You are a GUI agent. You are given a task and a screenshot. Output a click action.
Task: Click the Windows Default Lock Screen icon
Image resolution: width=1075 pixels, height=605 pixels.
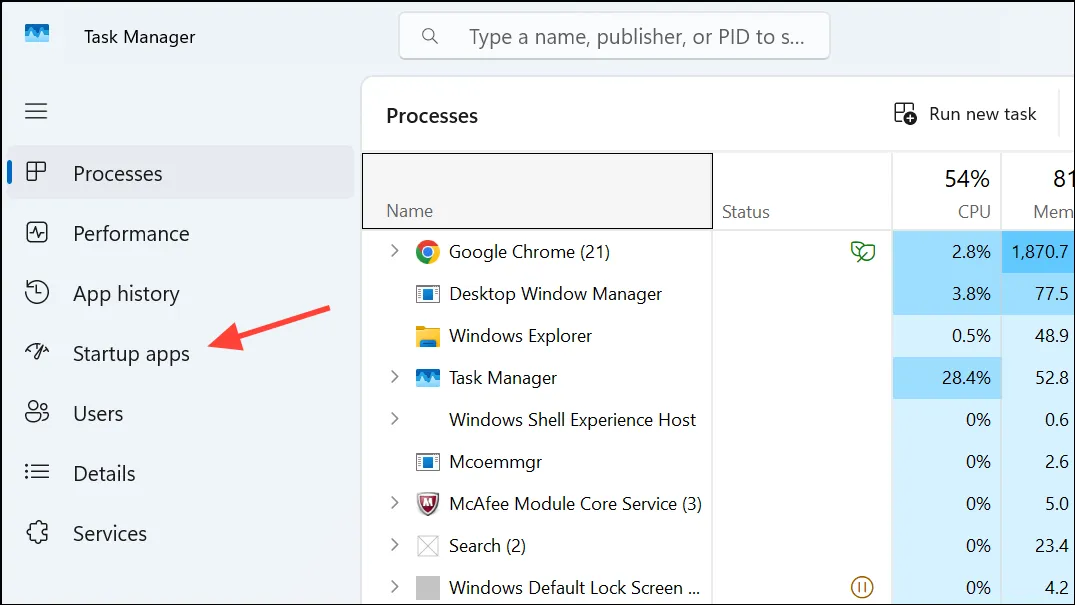click(x=428, y=588)
